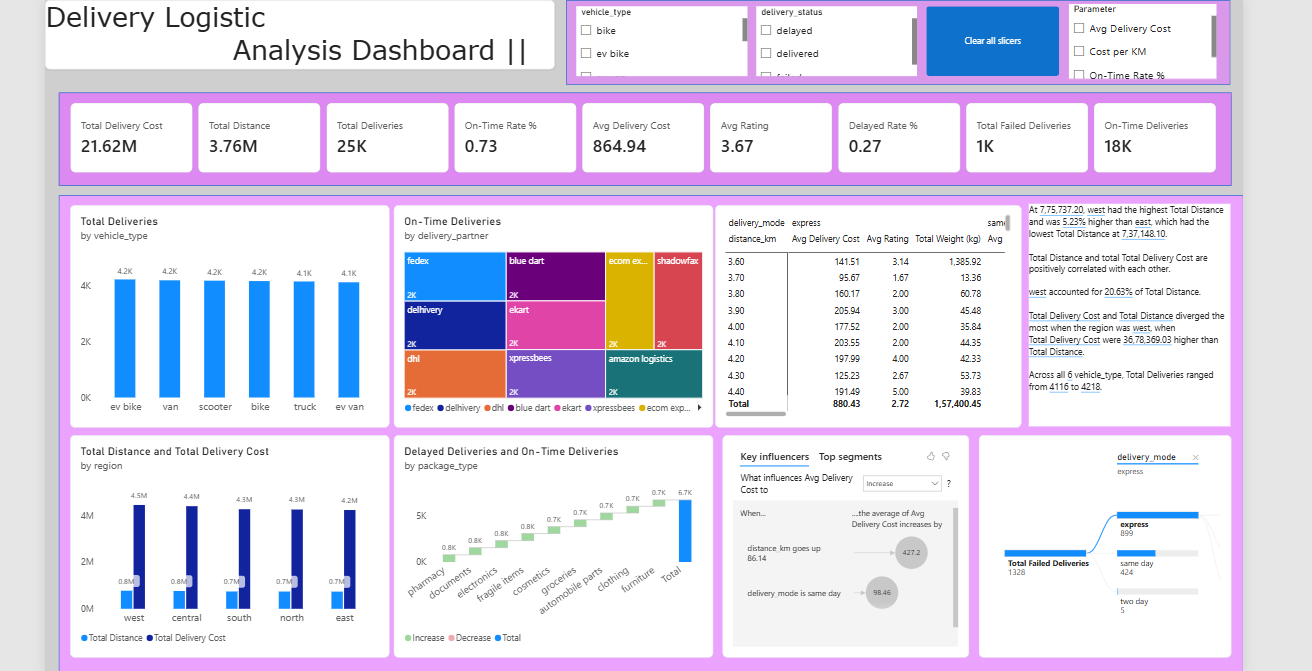The image size is (1312, 671).
Task: Click the question mark help icon beside Increase
Action: [x=948, y=484]
